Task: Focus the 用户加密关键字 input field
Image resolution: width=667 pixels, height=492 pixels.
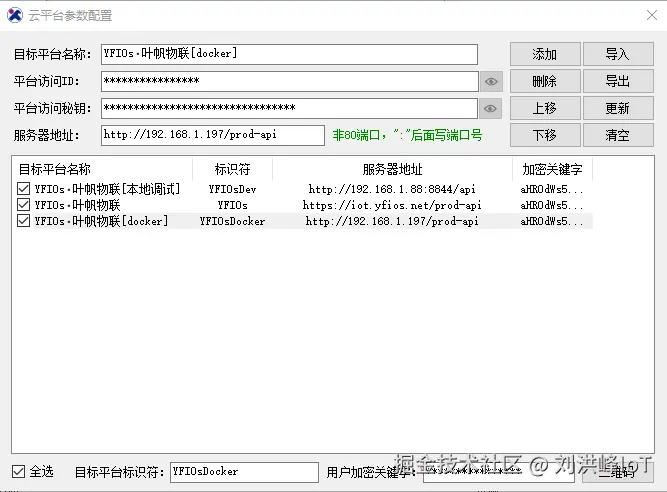Action: click(499, 472)
